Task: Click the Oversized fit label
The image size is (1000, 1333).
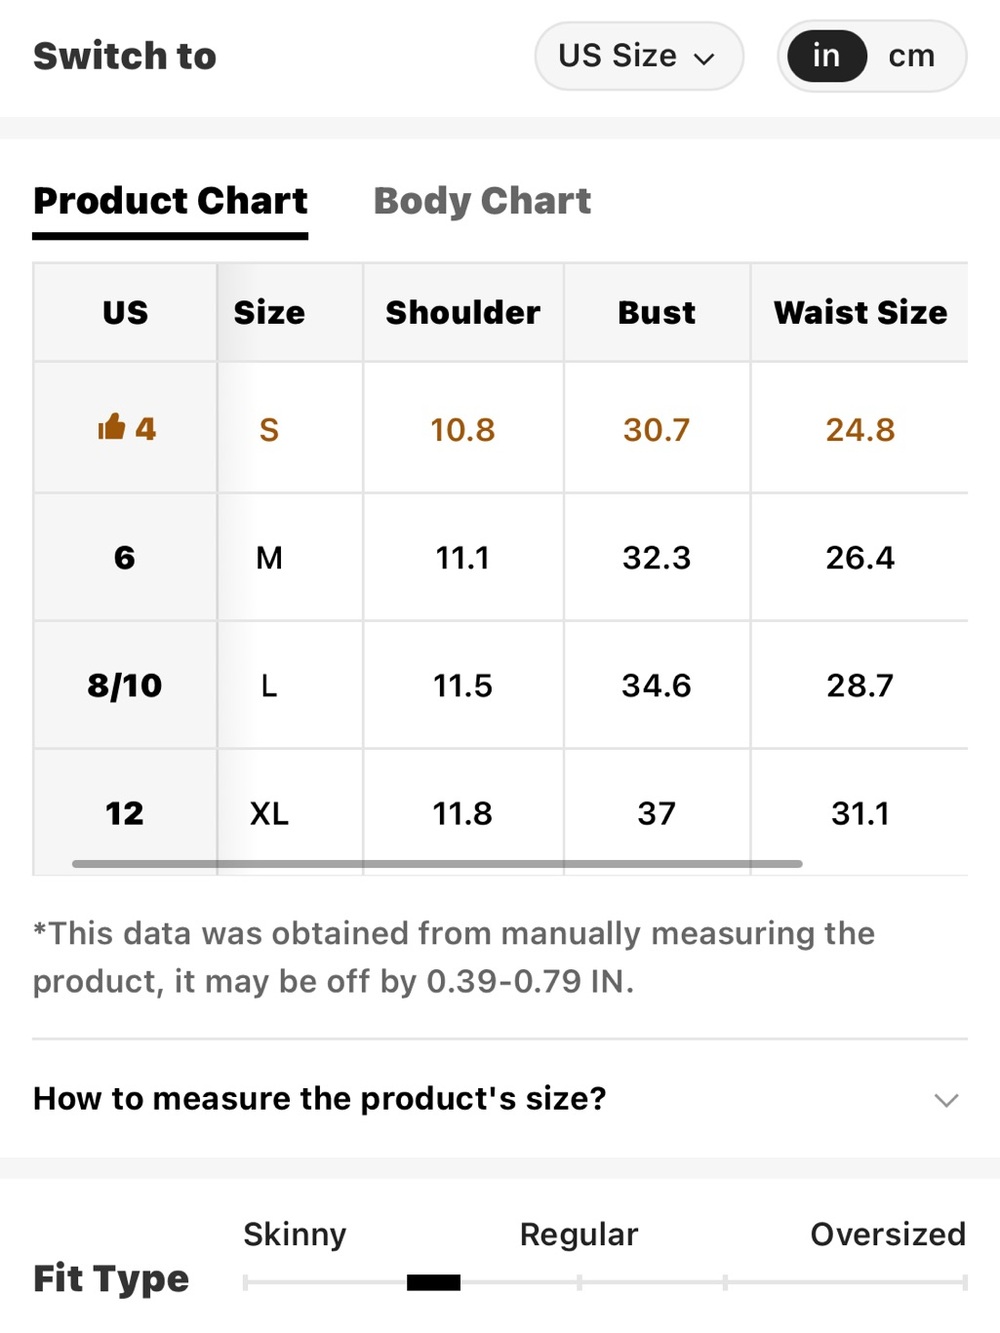Action: pos(888,1234)
